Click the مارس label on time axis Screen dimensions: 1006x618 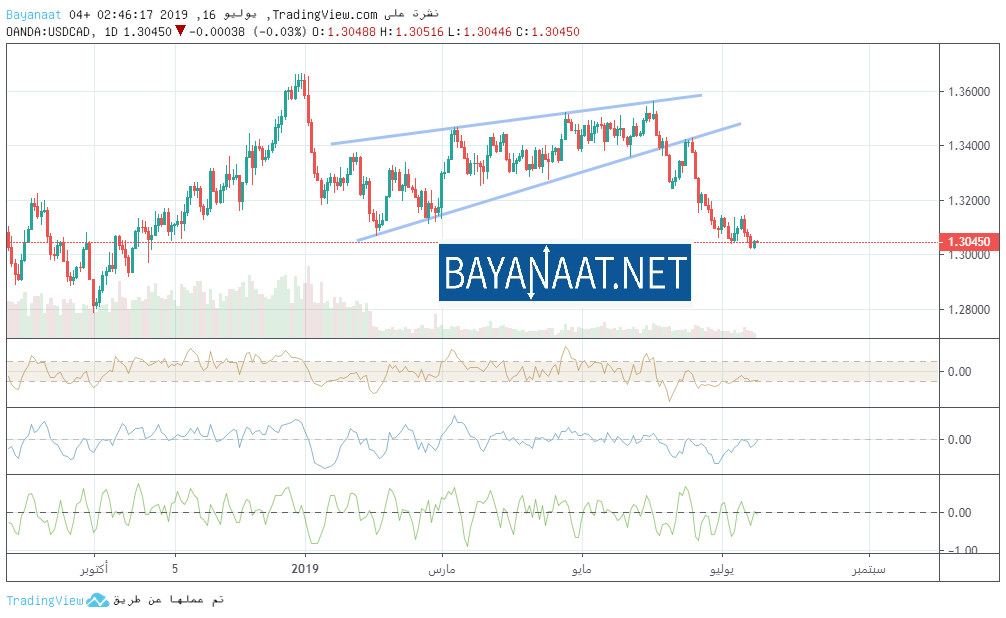[x=442, y=569]
